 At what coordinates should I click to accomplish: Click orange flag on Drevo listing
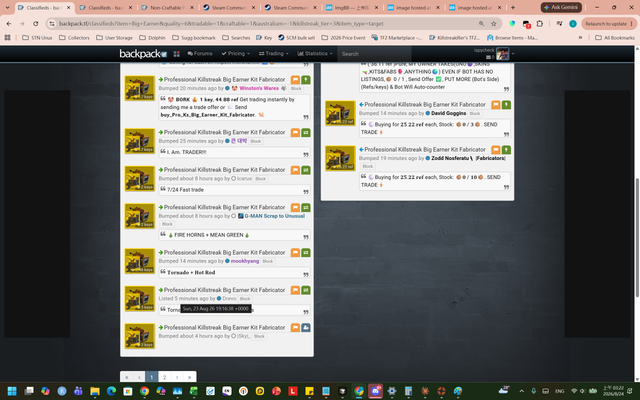[x=295, y=290]
